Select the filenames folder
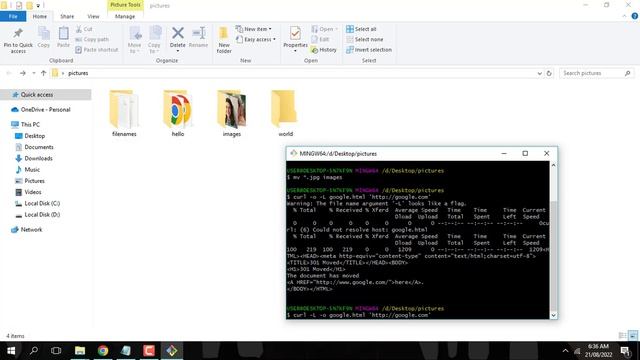The width and height of the screenshot is (640, 360). [x=124, y=113]
